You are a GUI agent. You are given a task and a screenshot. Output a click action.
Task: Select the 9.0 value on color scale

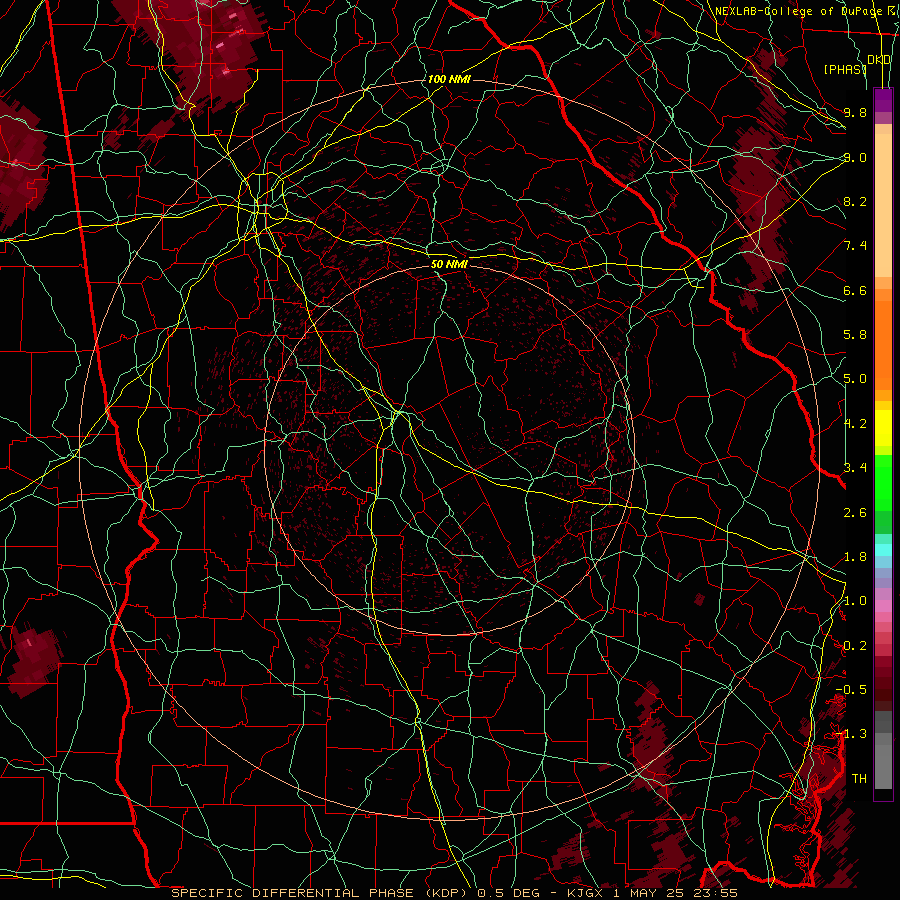click(855, 157)
